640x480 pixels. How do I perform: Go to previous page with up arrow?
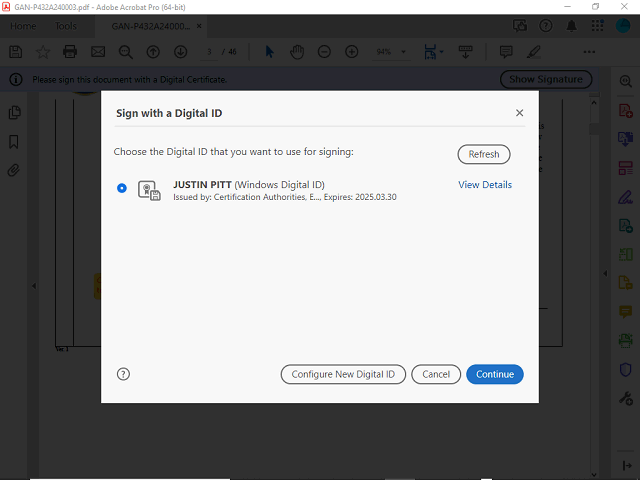coord(153,52)
